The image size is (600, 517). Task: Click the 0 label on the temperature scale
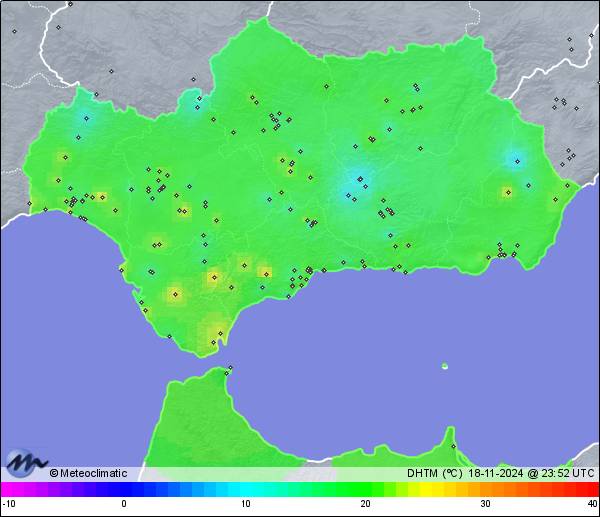124,504
